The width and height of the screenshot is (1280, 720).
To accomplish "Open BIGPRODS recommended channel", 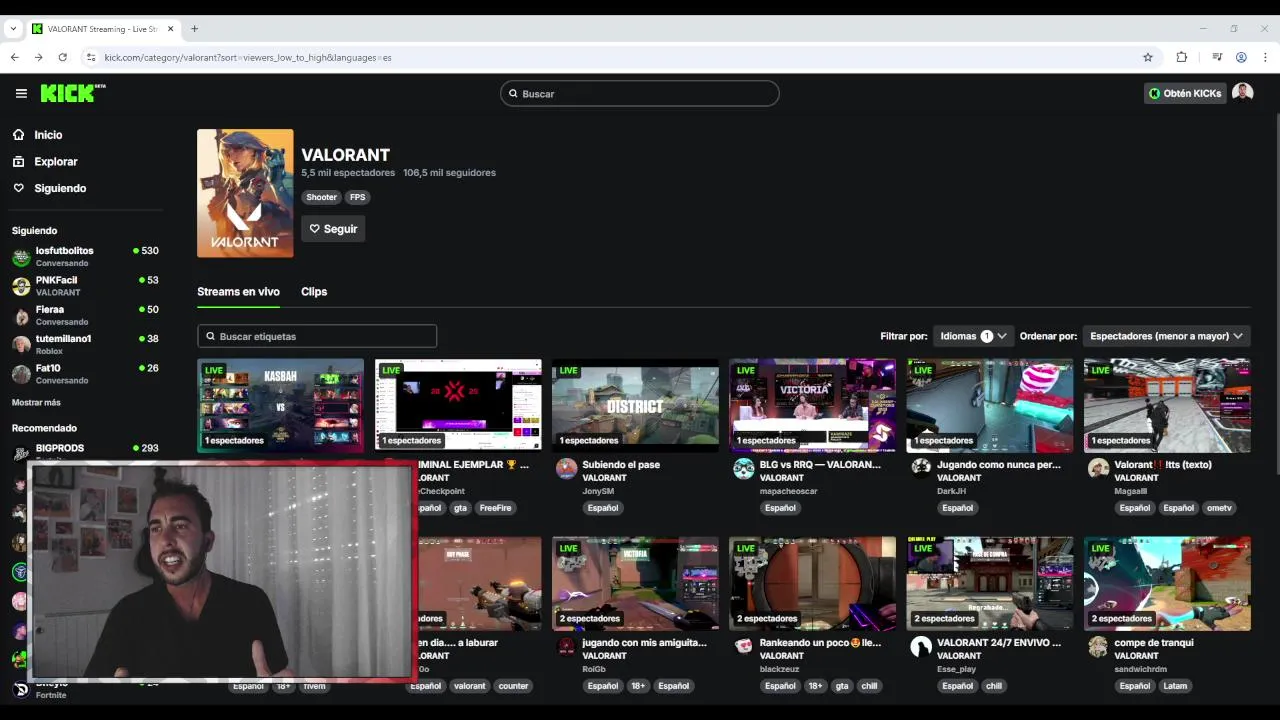I will 85,452.
